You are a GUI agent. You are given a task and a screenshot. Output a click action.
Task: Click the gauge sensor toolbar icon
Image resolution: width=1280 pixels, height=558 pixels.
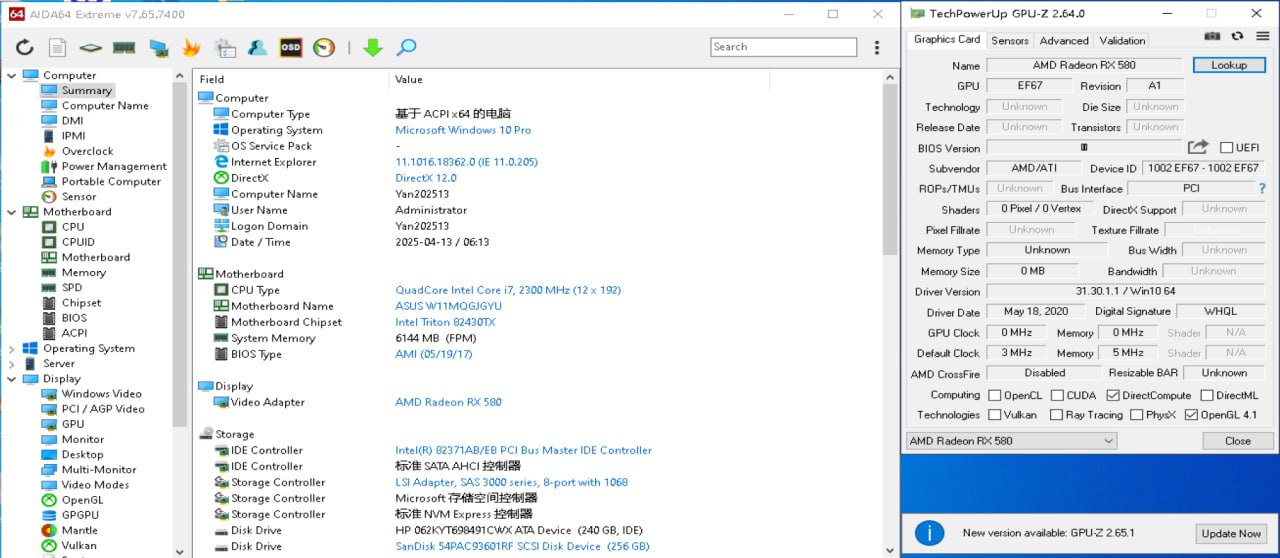[324, 47]
